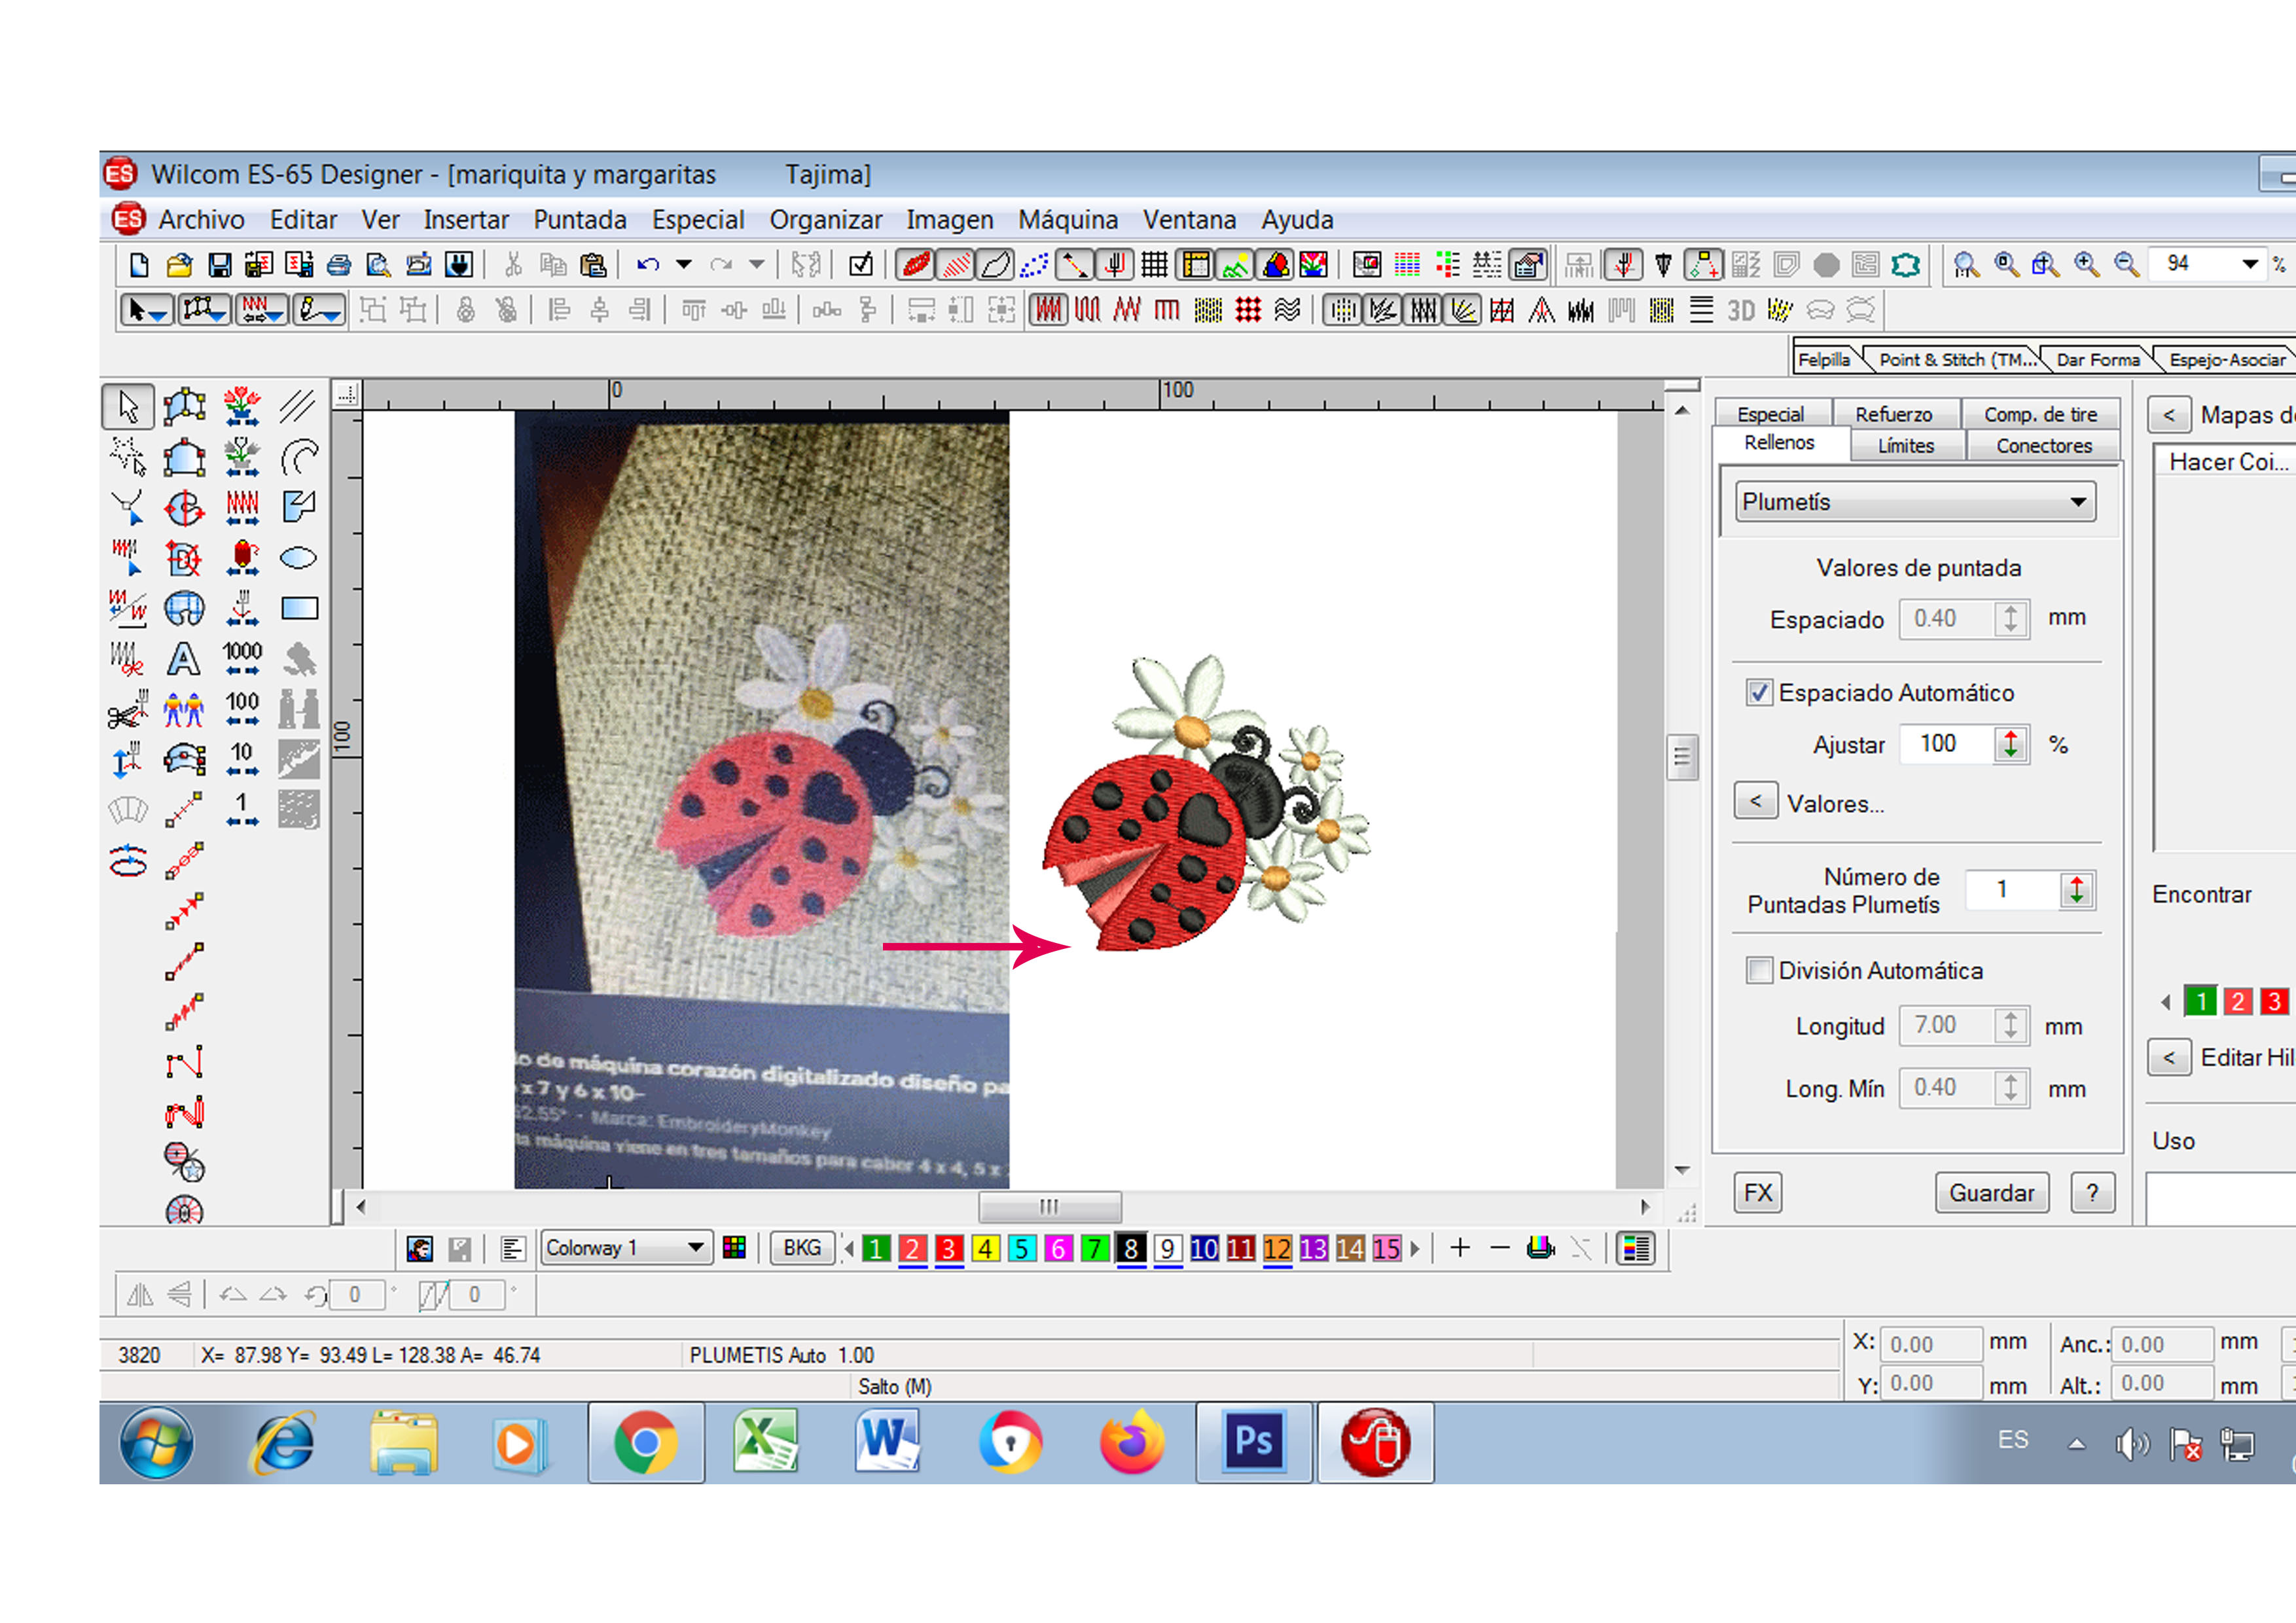
Task: Select the 1000 stitch travel tool
Action: pos(242,659)
